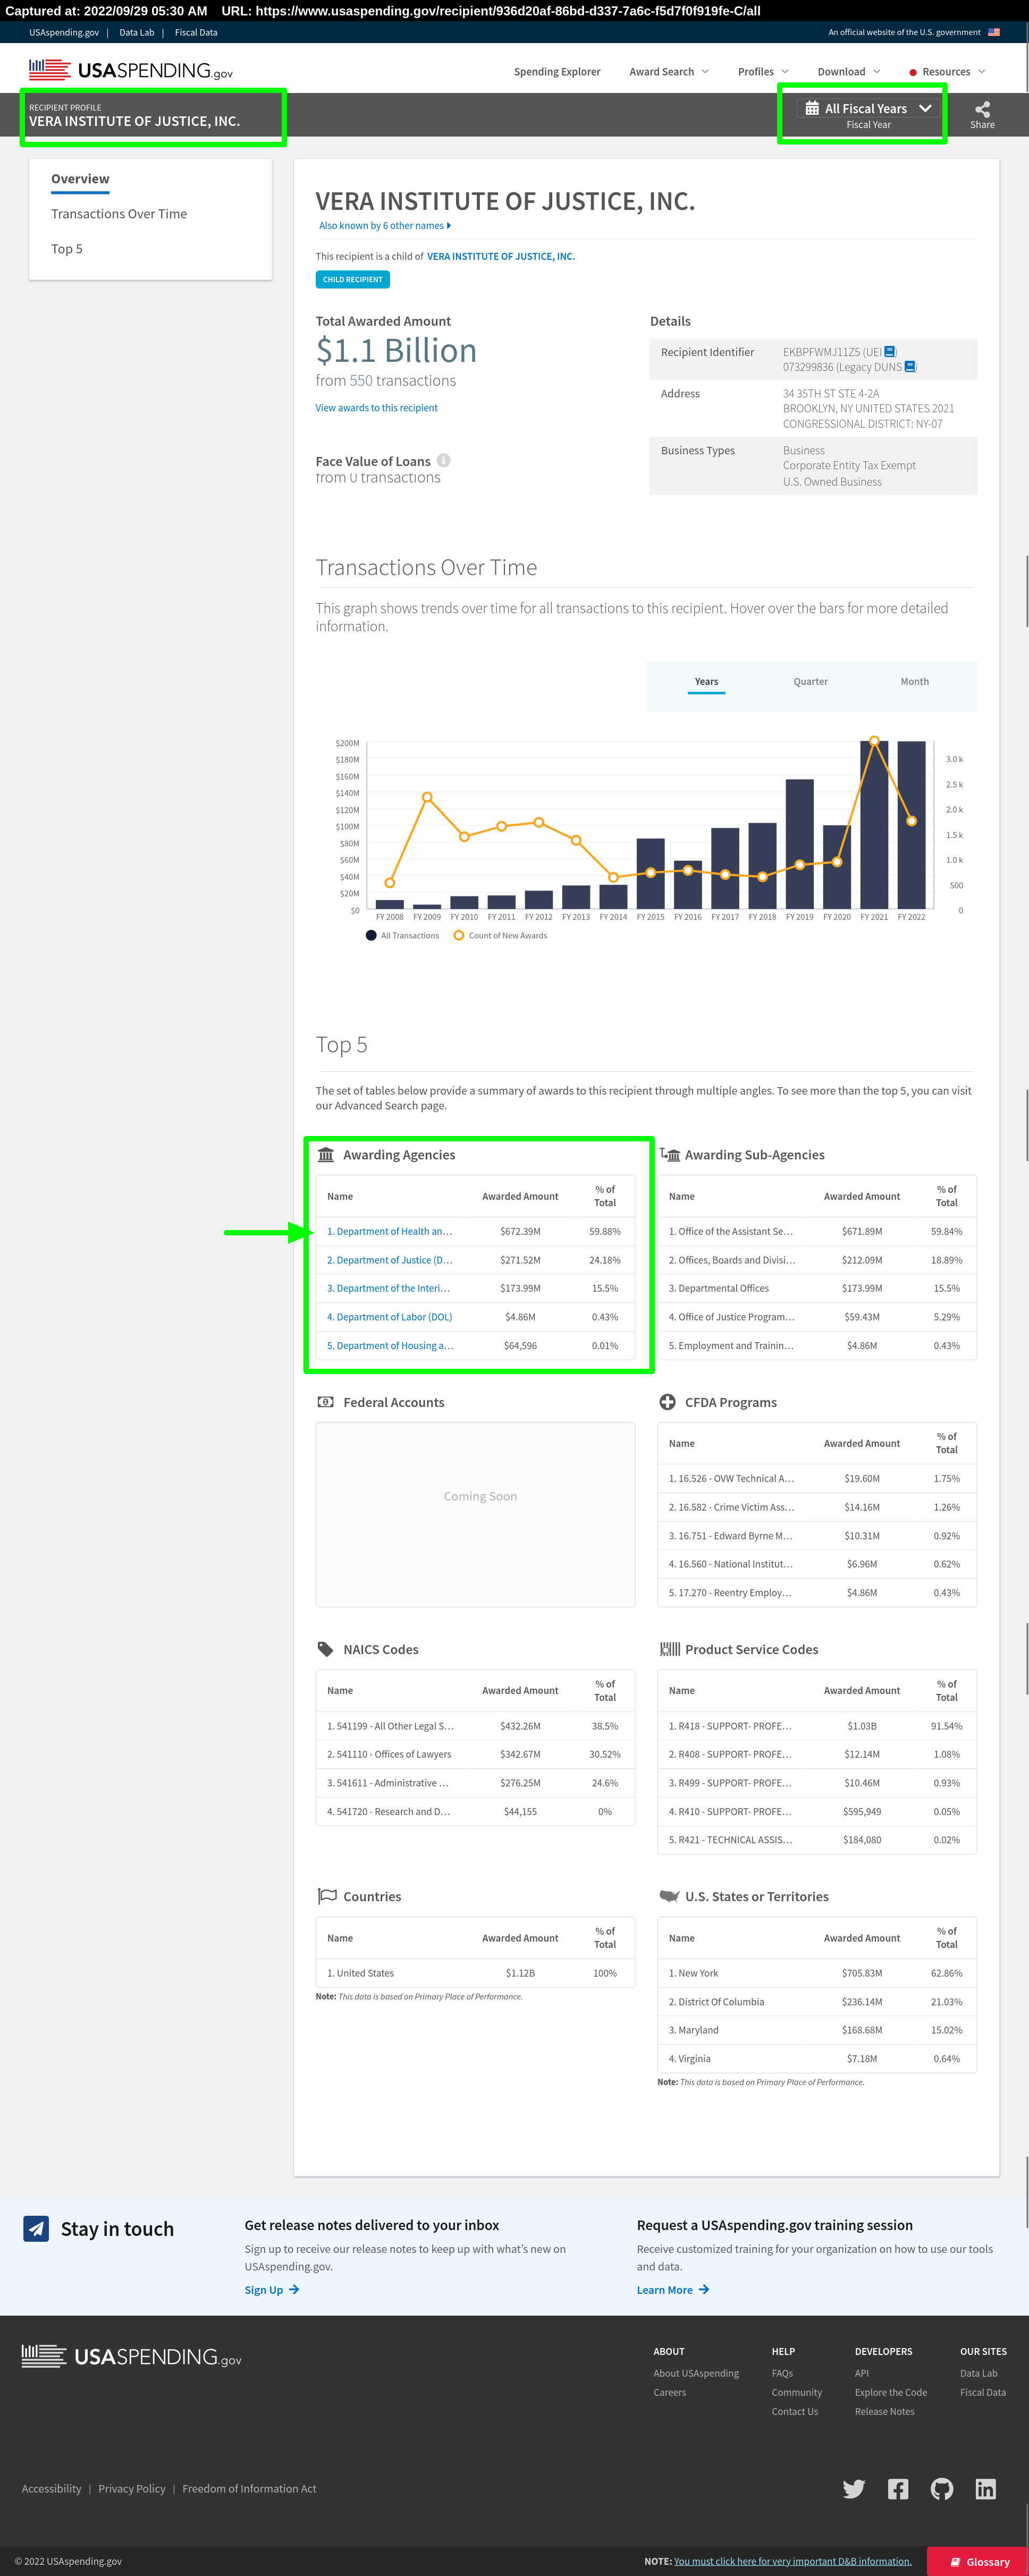Open Data Lab link in top bar
Screen dimensions: 1029x2576
pos(137,32)
